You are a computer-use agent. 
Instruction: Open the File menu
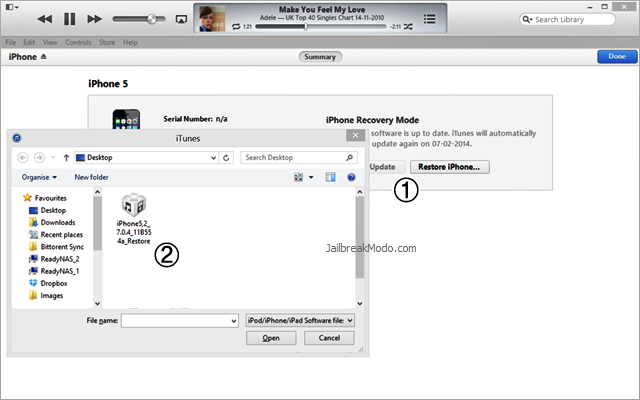[x=11, y=42]
